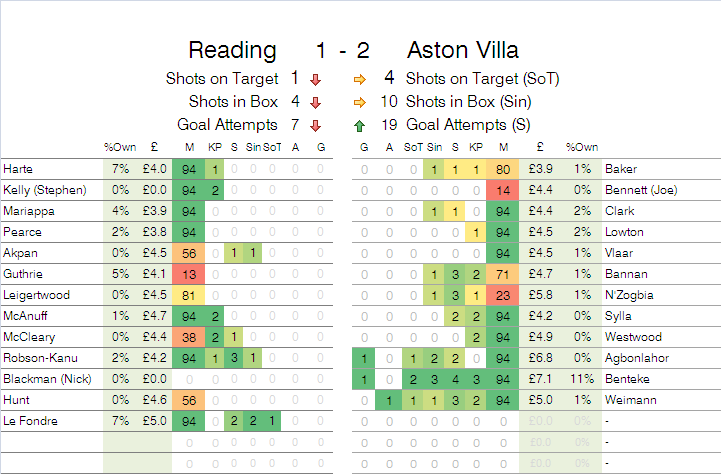This screenshot has height=474, width=721.
Task: Click red down arrow beside Reading Shots on Target
Action: point(315,78)
